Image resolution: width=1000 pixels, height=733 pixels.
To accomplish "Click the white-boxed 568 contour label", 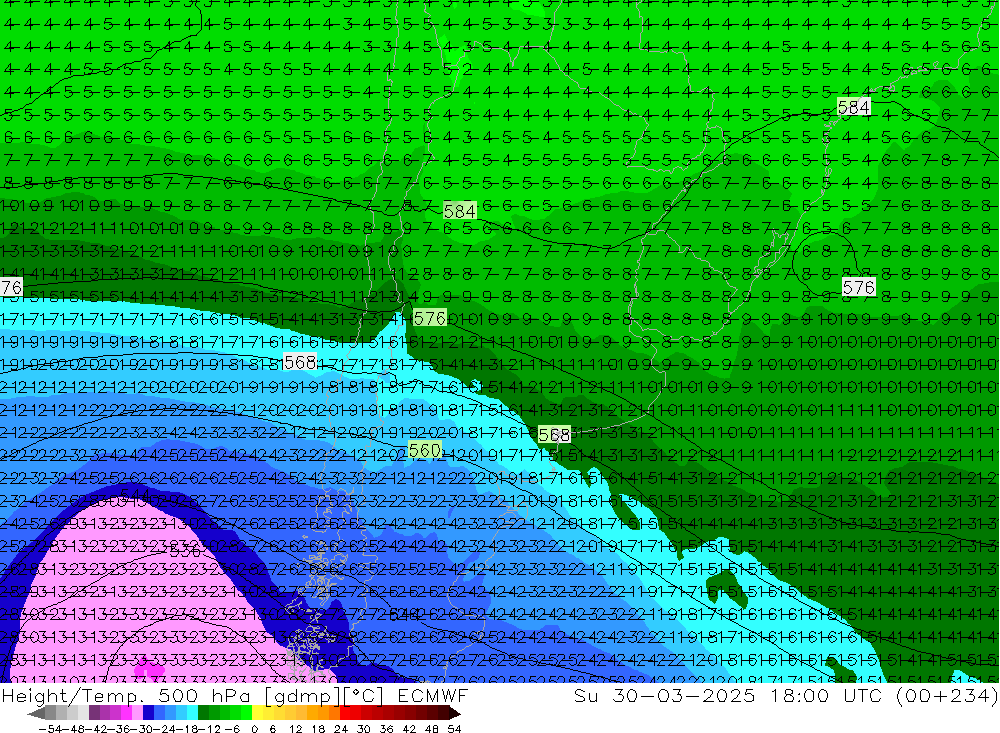I will click(300, 362).
